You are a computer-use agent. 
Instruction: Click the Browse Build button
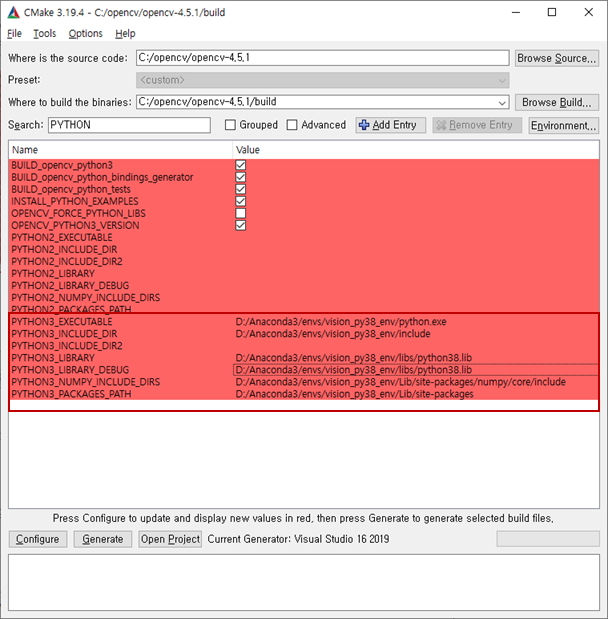pos(557,103)
